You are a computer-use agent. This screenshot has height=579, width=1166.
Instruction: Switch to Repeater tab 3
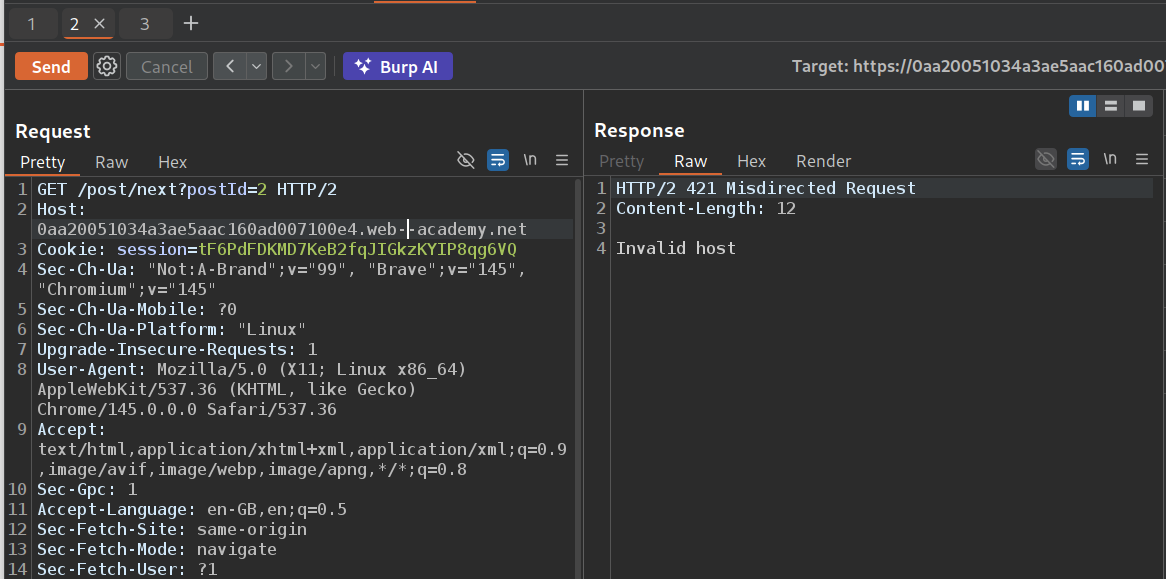144,23
